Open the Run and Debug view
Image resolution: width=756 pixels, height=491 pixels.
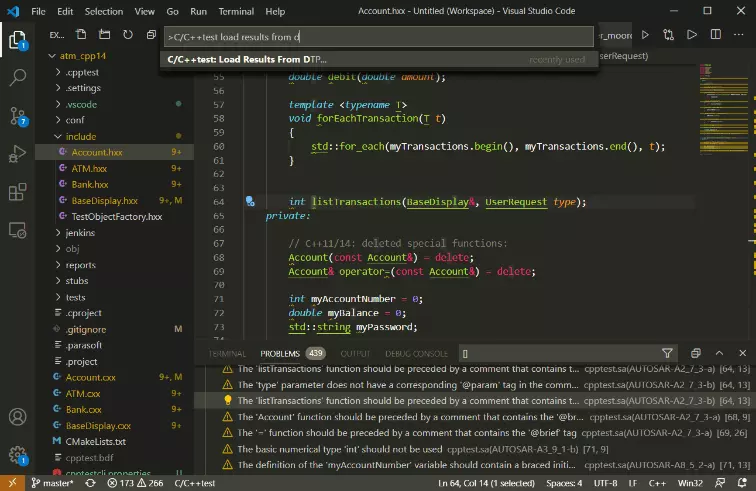coord(17,154)
